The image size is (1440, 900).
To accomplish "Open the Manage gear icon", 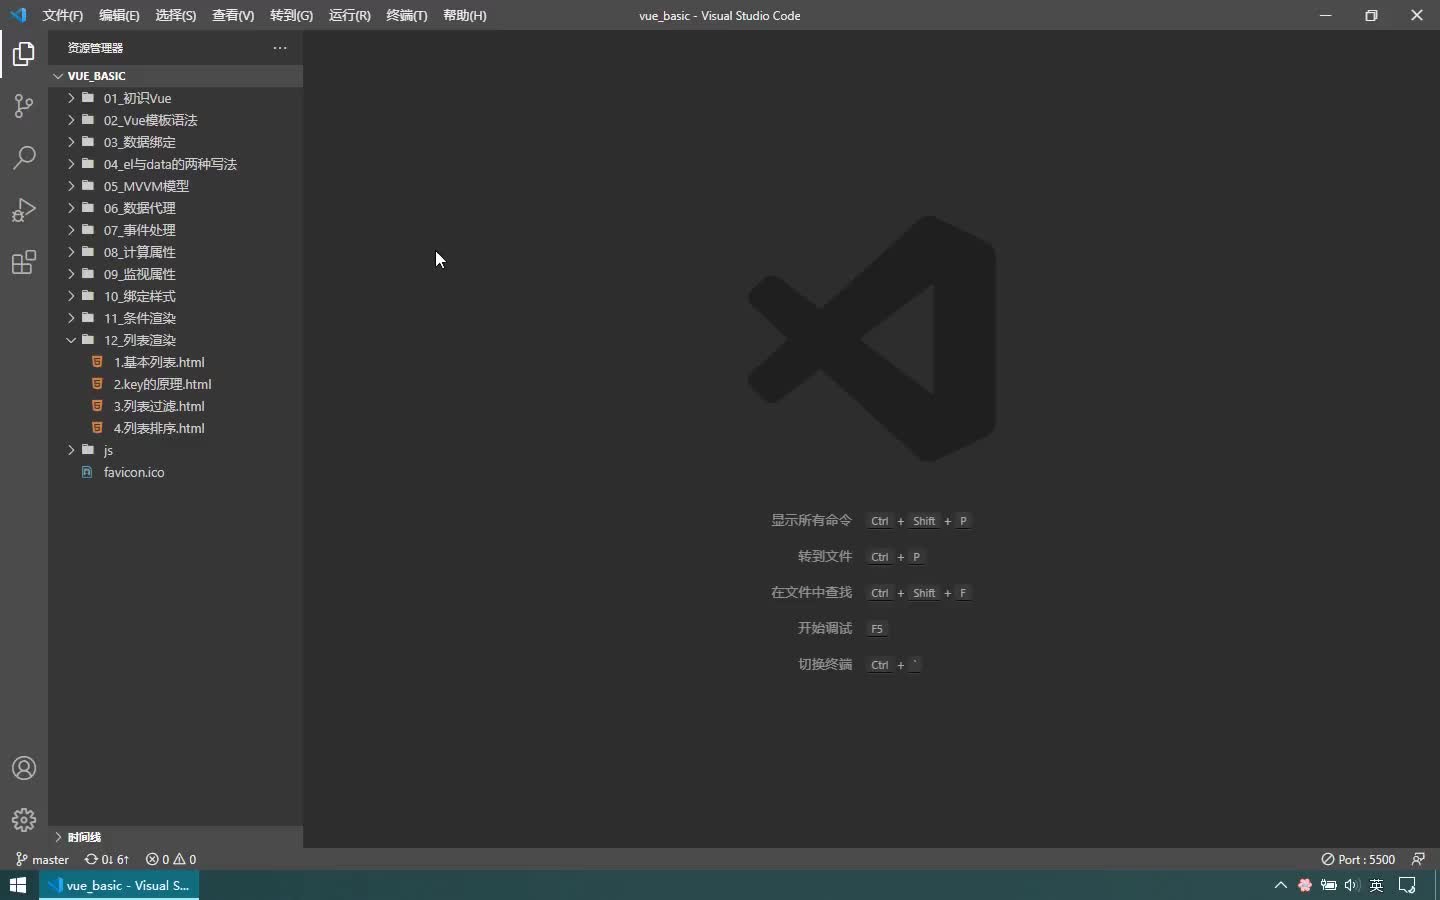I will point(24,820).
